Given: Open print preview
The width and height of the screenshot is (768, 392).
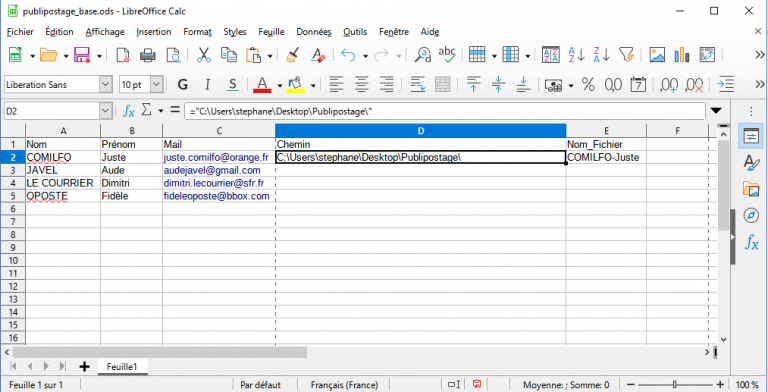Looking at the screenshot, I should pos(173,55).
